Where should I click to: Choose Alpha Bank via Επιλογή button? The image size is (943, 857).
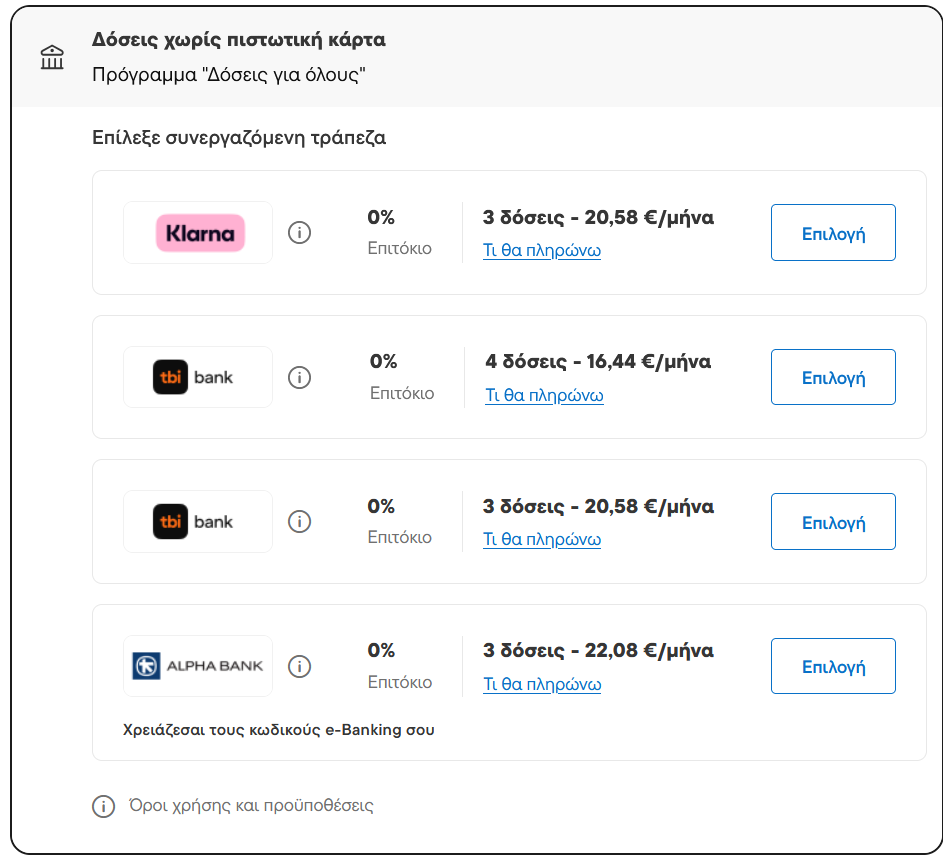[833, 667]
